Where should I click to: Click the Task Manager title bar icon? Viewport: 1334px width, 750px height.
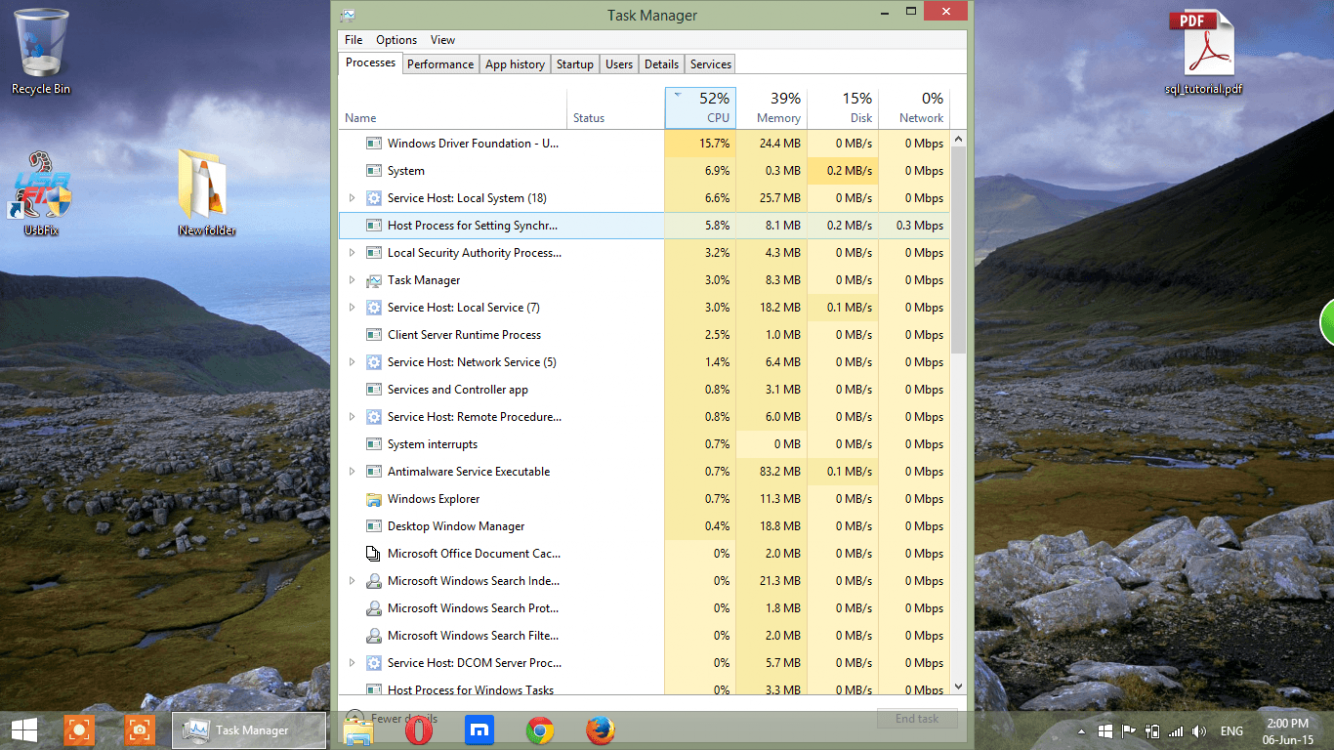tap(347, 15)
